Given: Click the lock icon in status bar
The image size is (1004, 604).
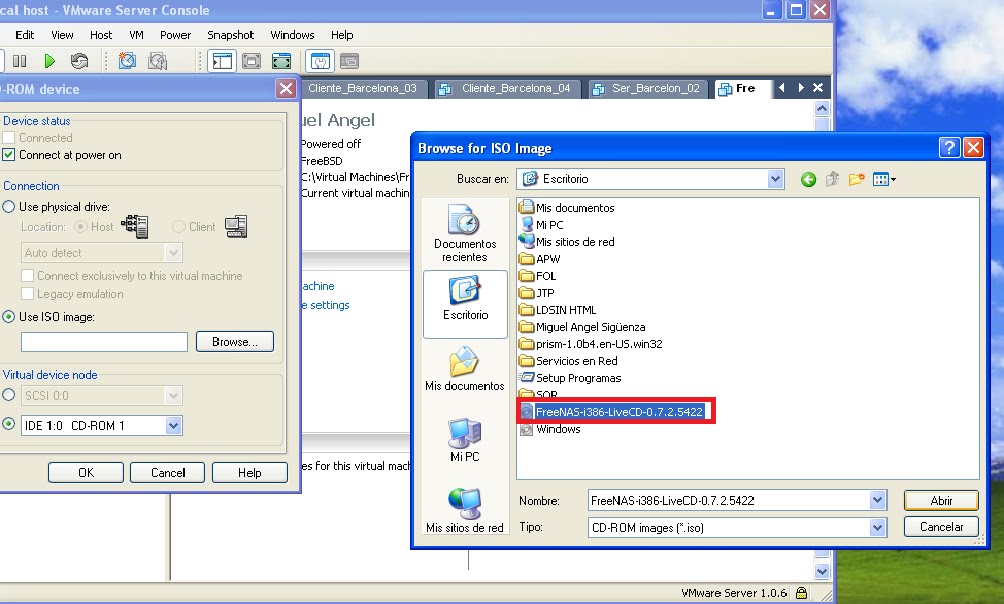Looking at the screenshot, I should pos(801,593).
